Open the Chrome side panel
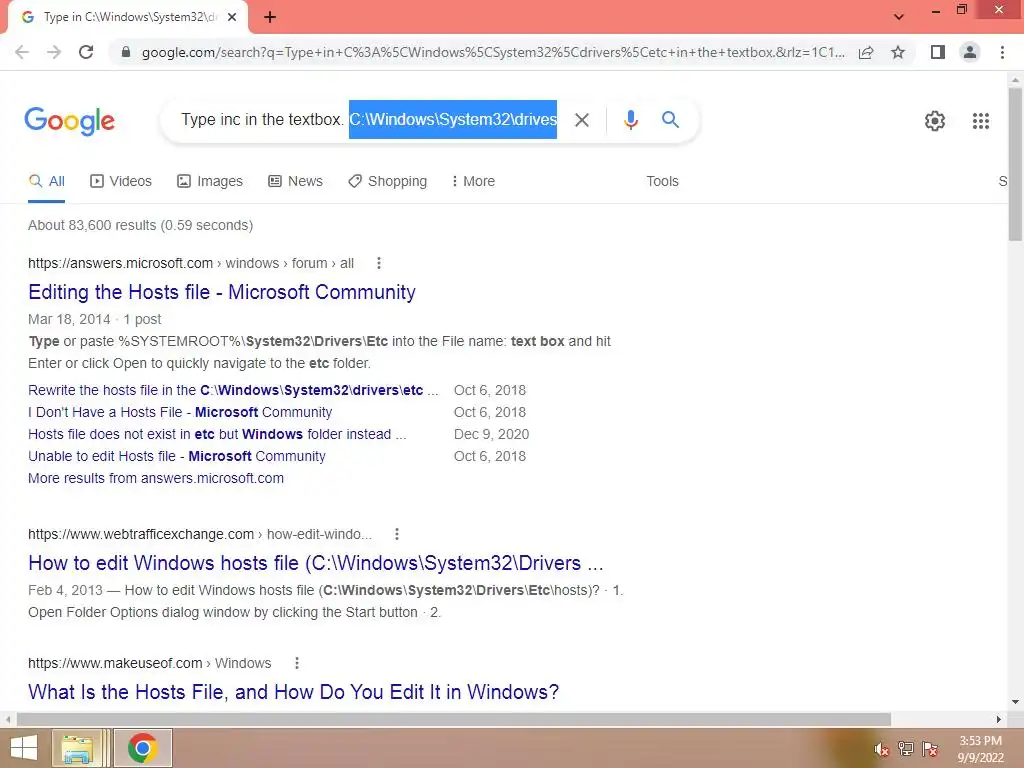Viewport: 1024px width, 768px height. pyautogui.click(x=938, y=52)
